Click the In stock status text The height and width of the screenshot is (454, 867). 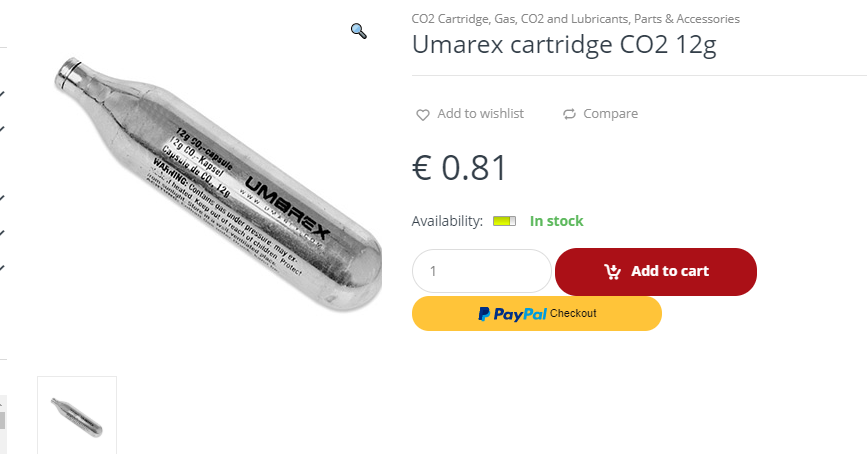pyautogui.click(x=556, y=221)
